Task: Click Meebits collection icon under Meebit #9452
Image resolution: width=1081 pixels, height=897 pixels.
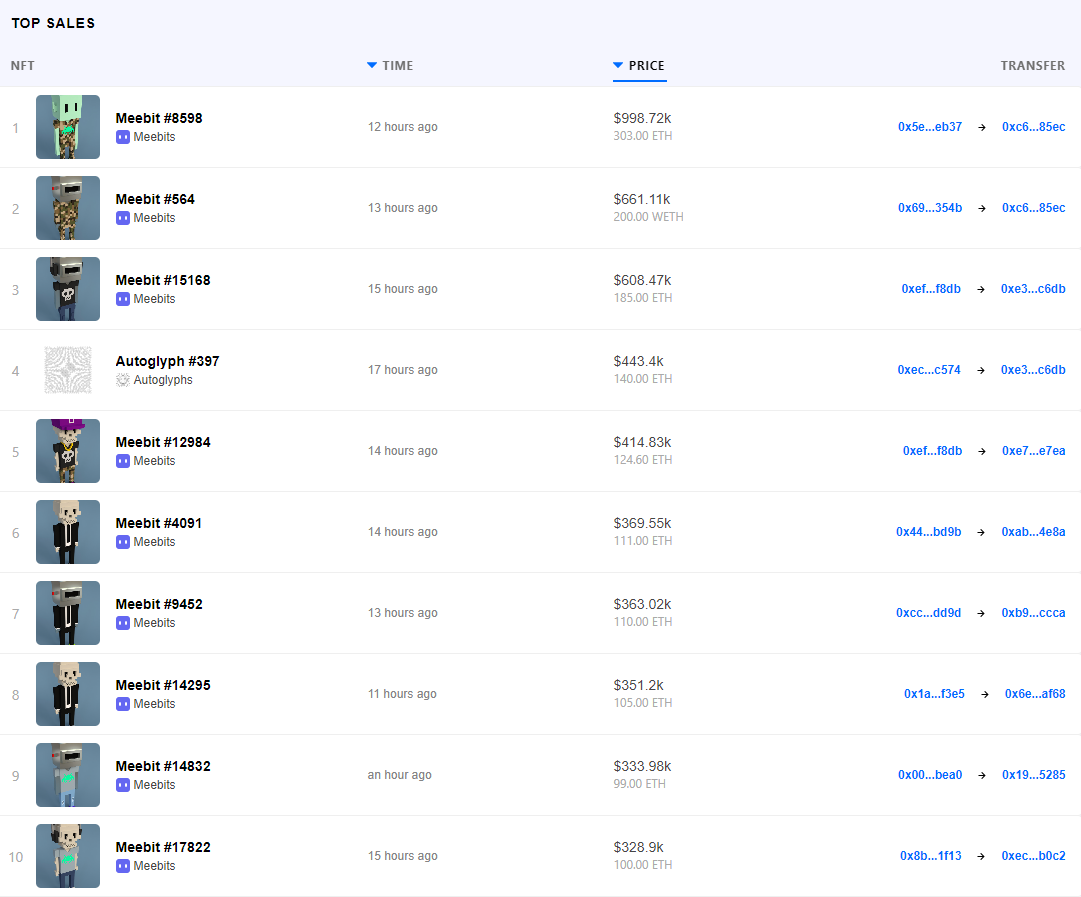Action: coord(123,623)
